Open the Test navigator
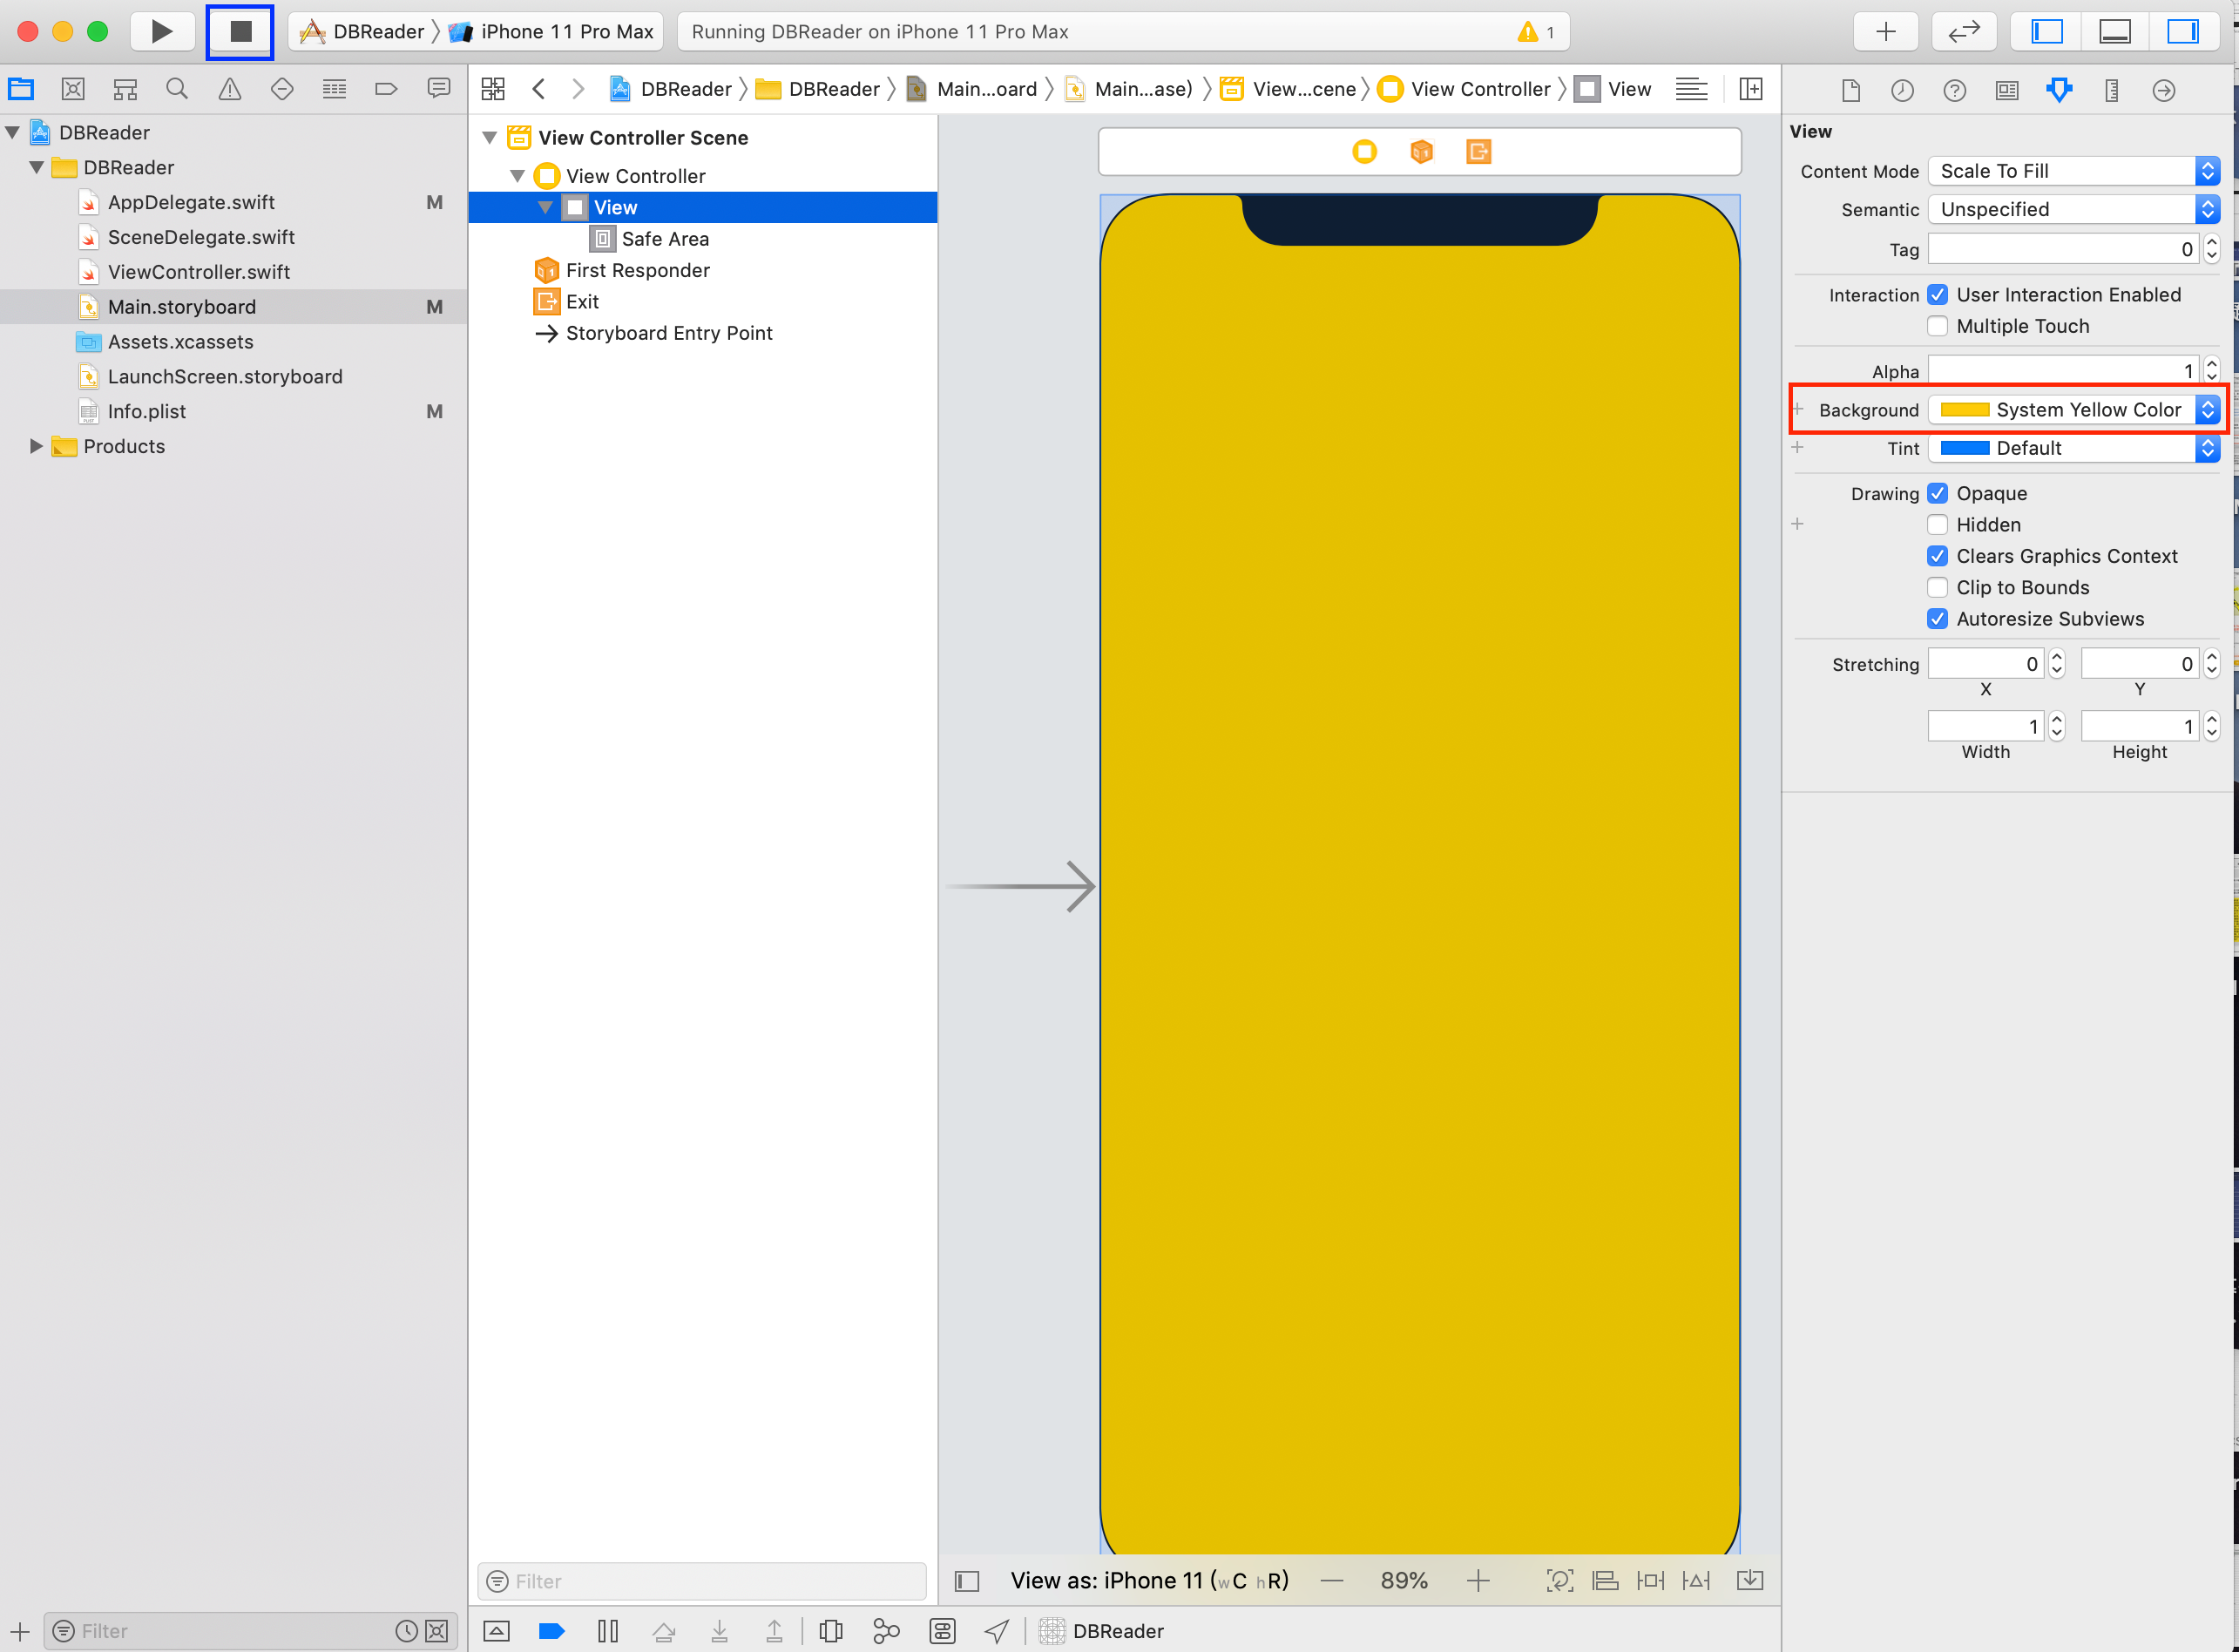Image resolution: width=2239 pixels, height=1652 pixels. pos(282,89)
